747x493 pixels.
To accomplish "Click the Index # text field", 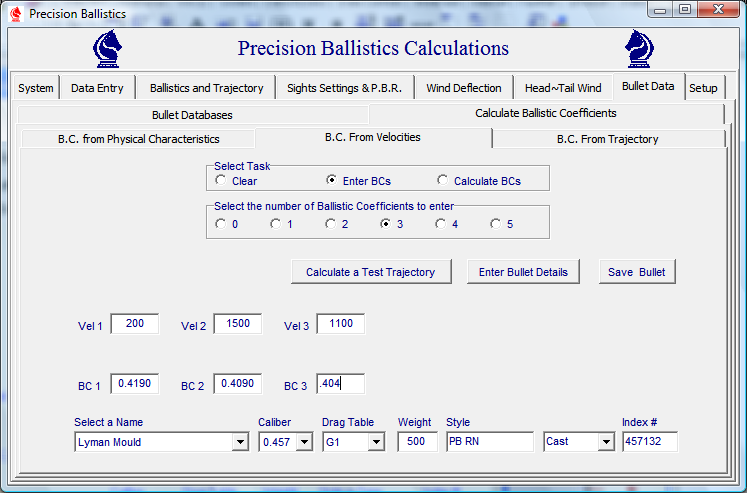I will click(x=649, y=441).
